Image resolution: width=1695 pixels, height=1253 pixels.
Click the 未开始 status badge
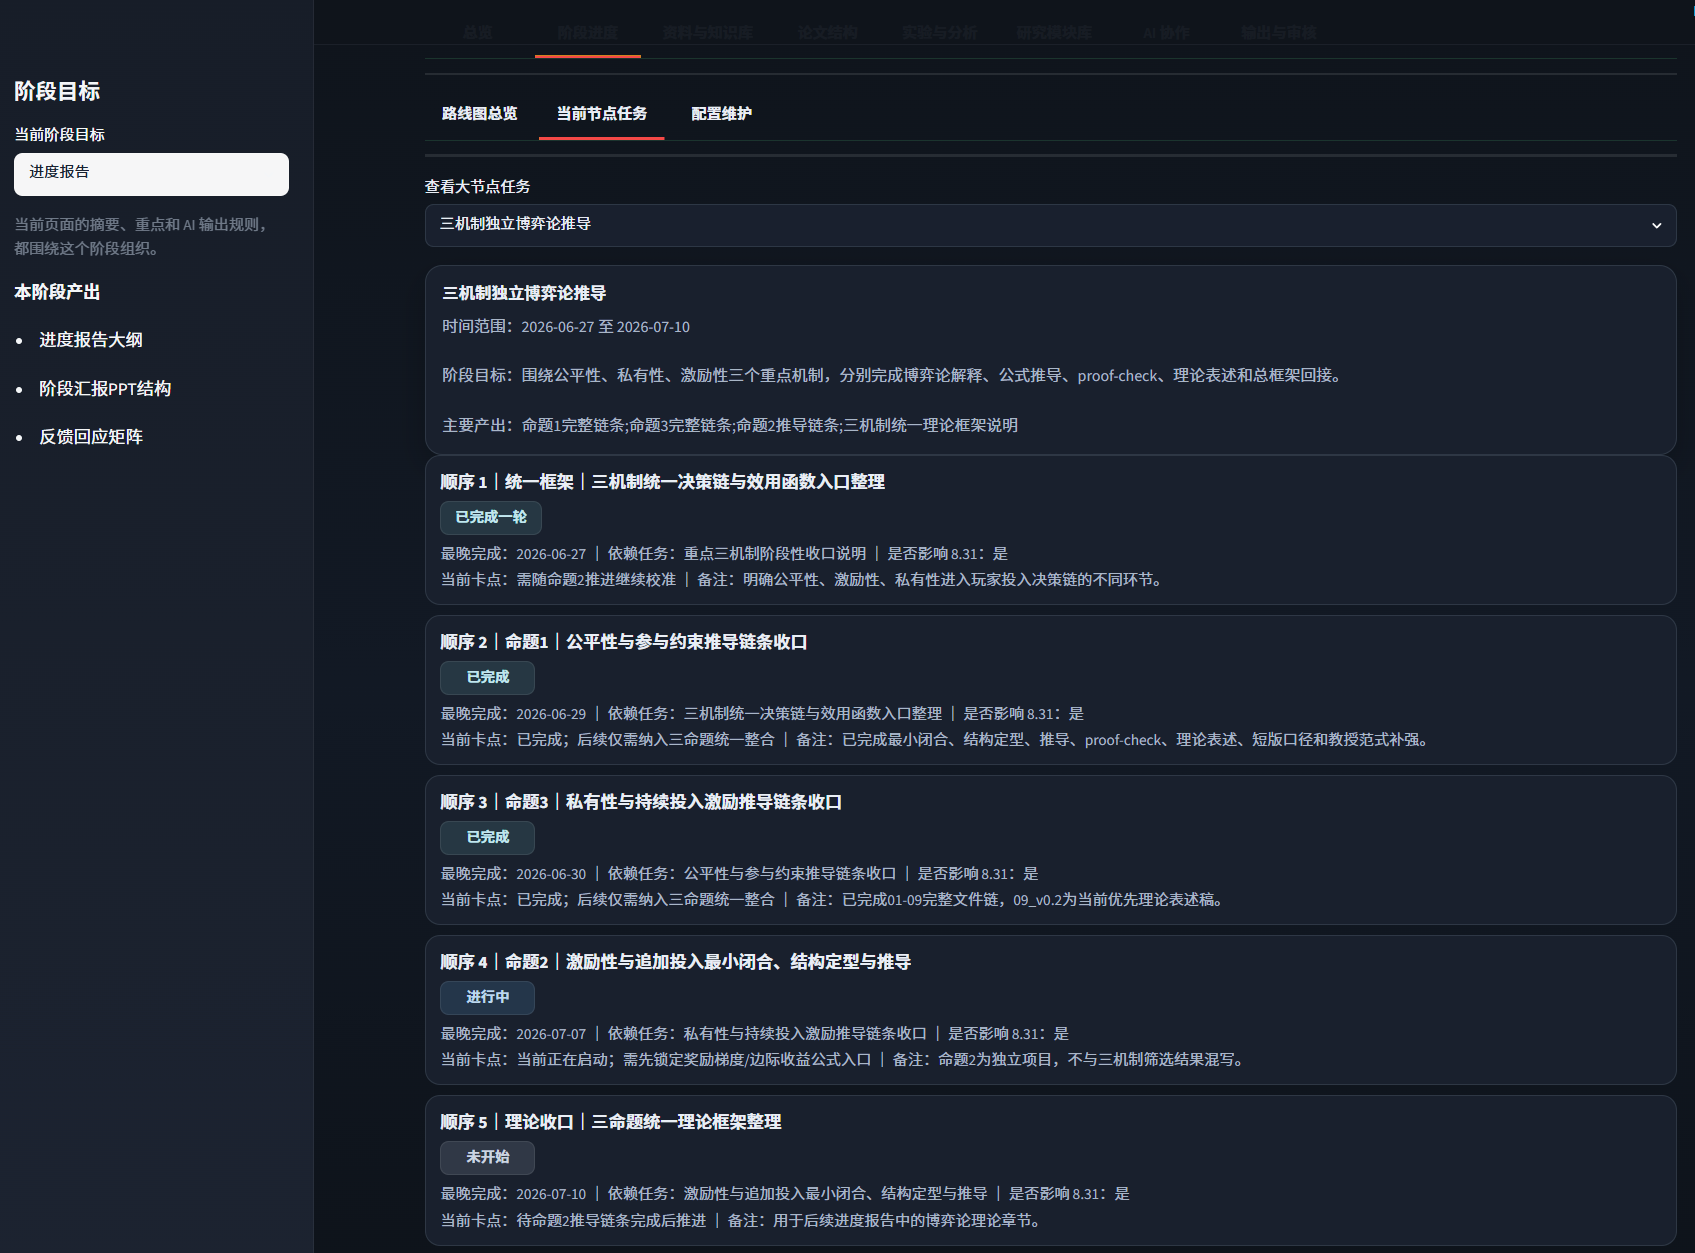pos(487,1157)
